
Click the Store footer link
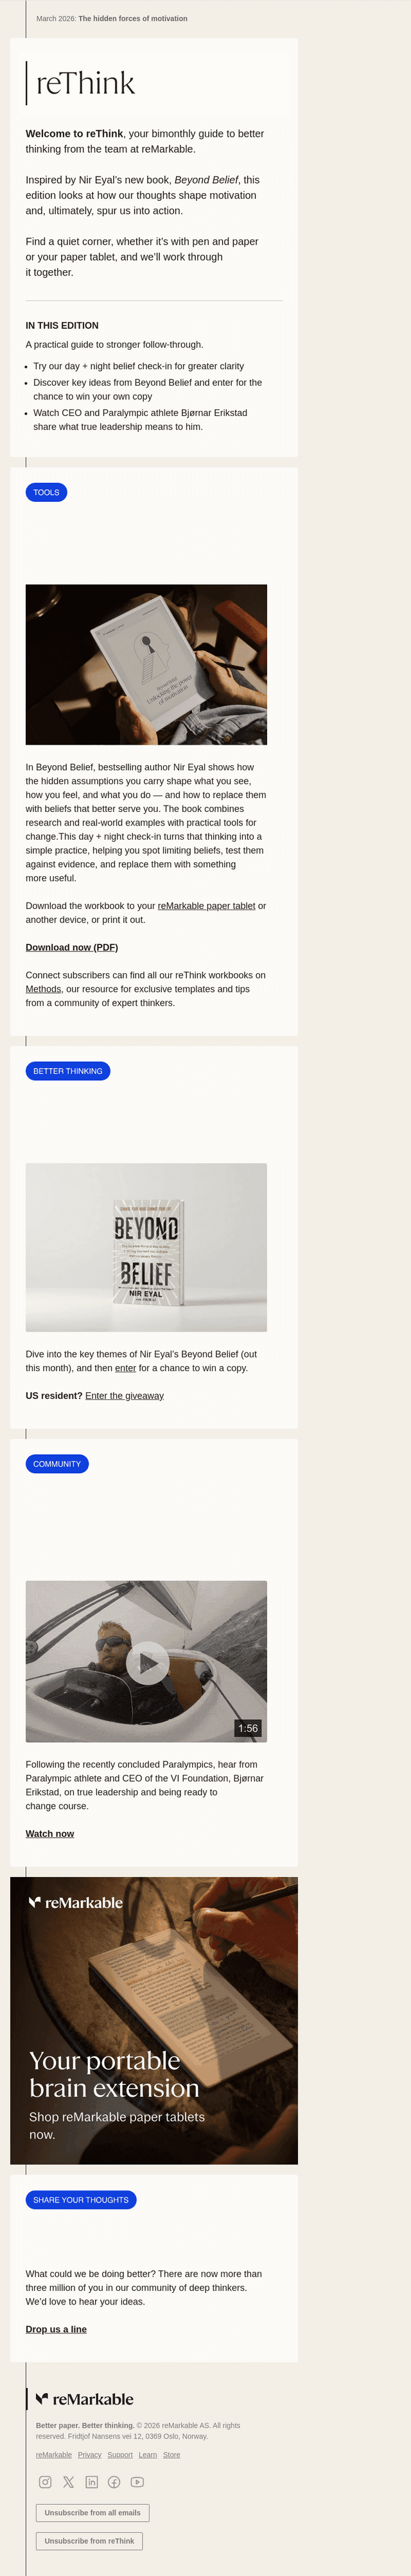click(x=172, y=2454)
